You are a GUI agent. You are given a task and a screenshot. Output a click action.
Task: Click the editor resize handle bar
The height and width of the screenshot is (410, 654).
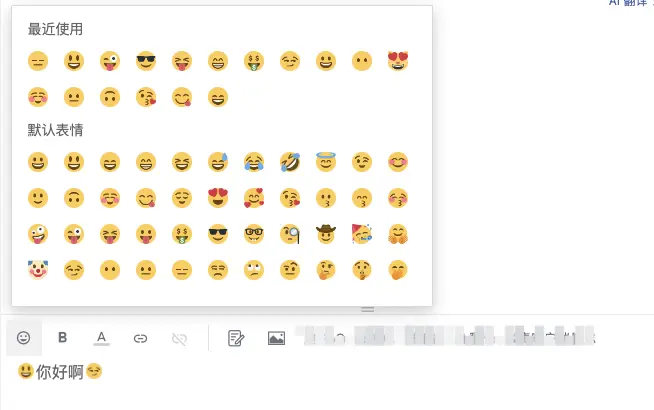click(x=367, y=309)
